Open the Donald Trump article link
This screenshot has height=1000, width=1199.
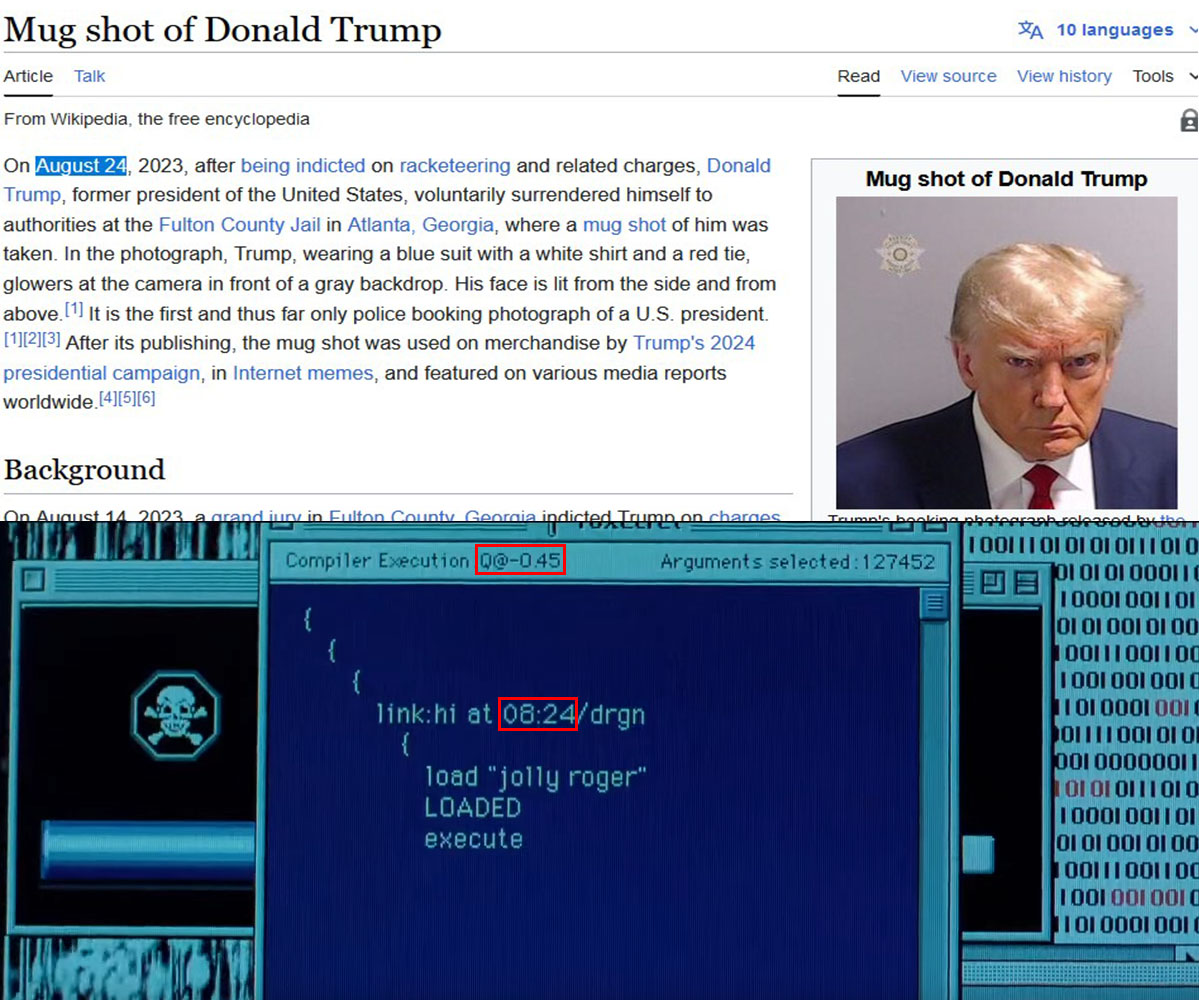click(x=738, y=166)
